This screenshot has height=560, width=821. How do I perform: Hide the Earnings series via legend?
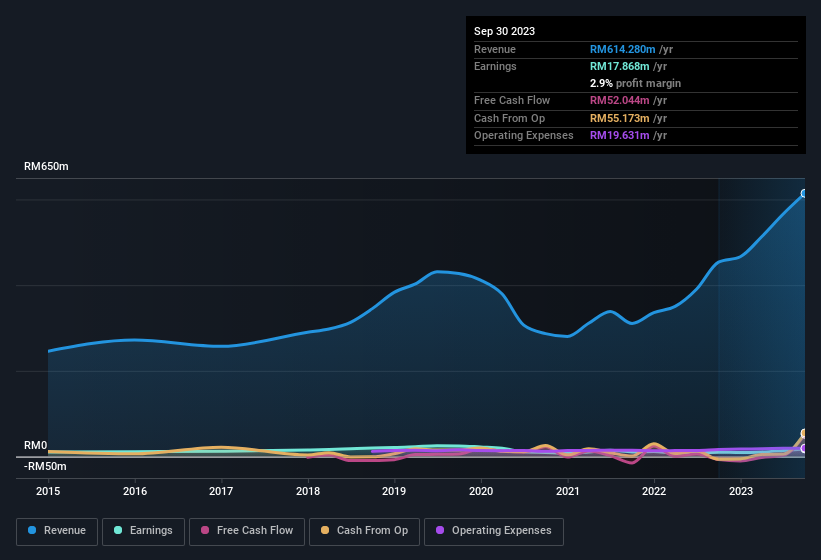143,531
